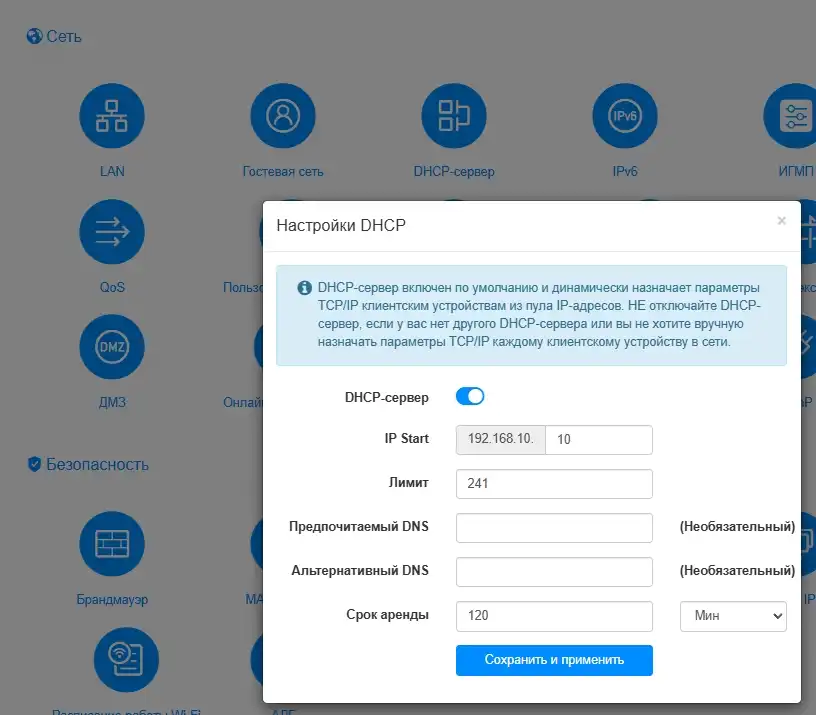The width and height of the screenshot is (816, 715).
Task: Select the Предпочитаемый DNS field
Action: pyautogui.click(x=554, y=527)
